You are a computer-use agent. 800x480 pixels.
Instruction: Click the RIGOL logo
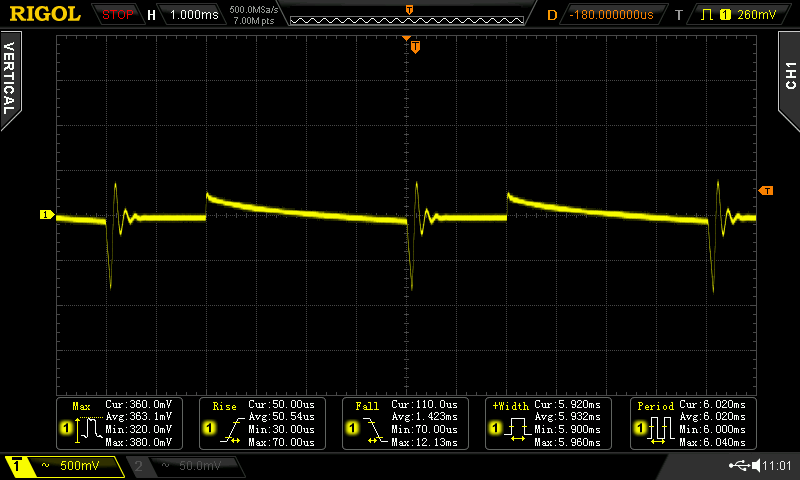point(45,14)
